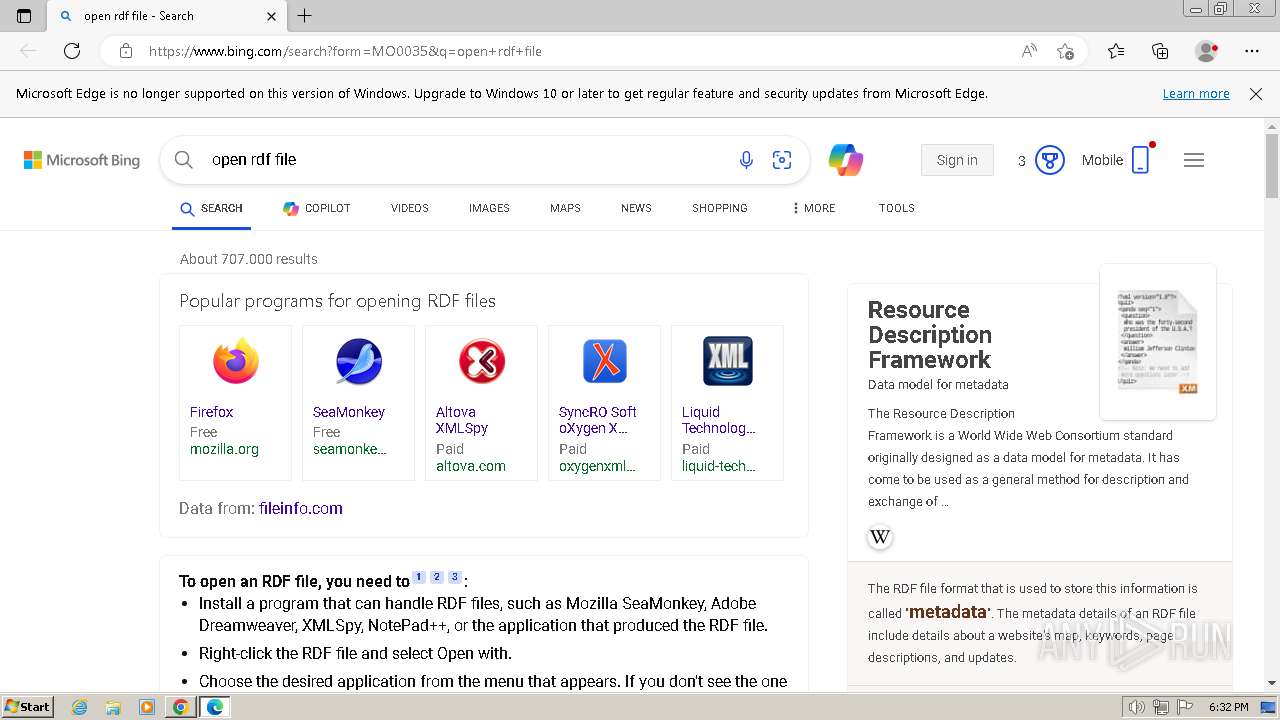
Task: Open the Firefox link
Action: coord(212,412)
